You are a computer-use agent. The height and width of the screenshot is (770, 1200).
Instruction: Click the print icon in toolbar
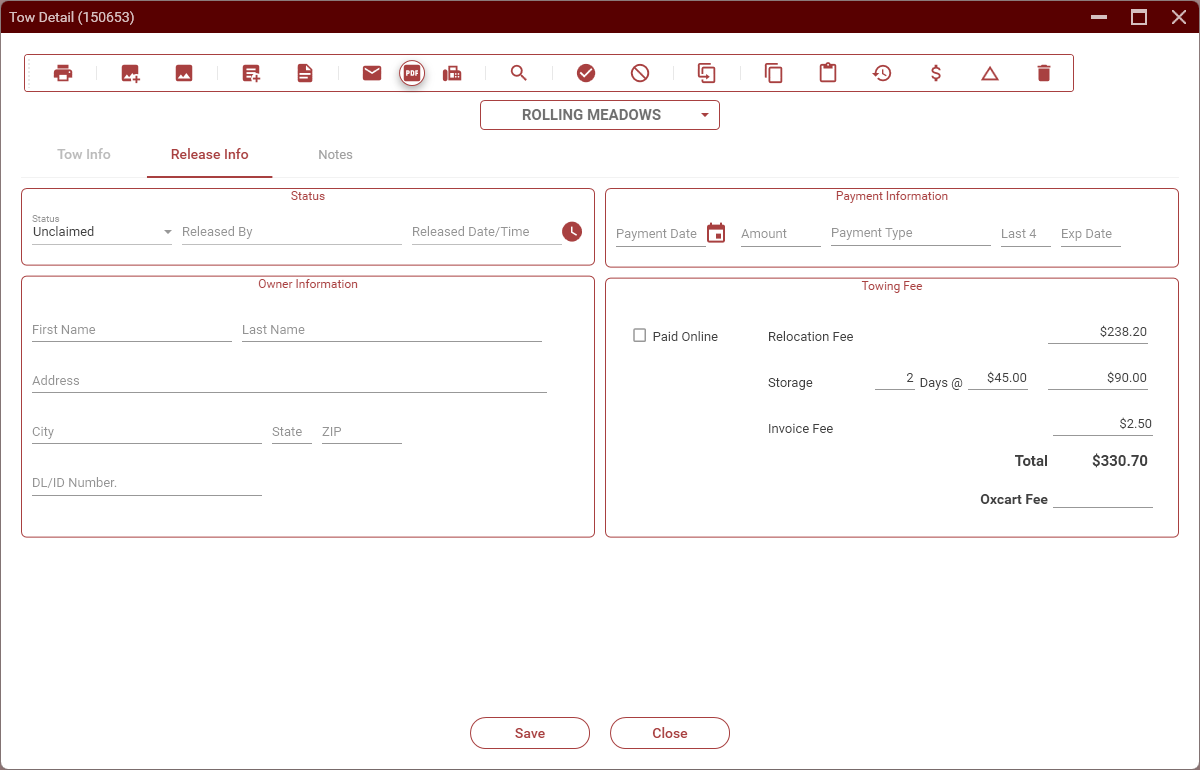click(63, 73)
